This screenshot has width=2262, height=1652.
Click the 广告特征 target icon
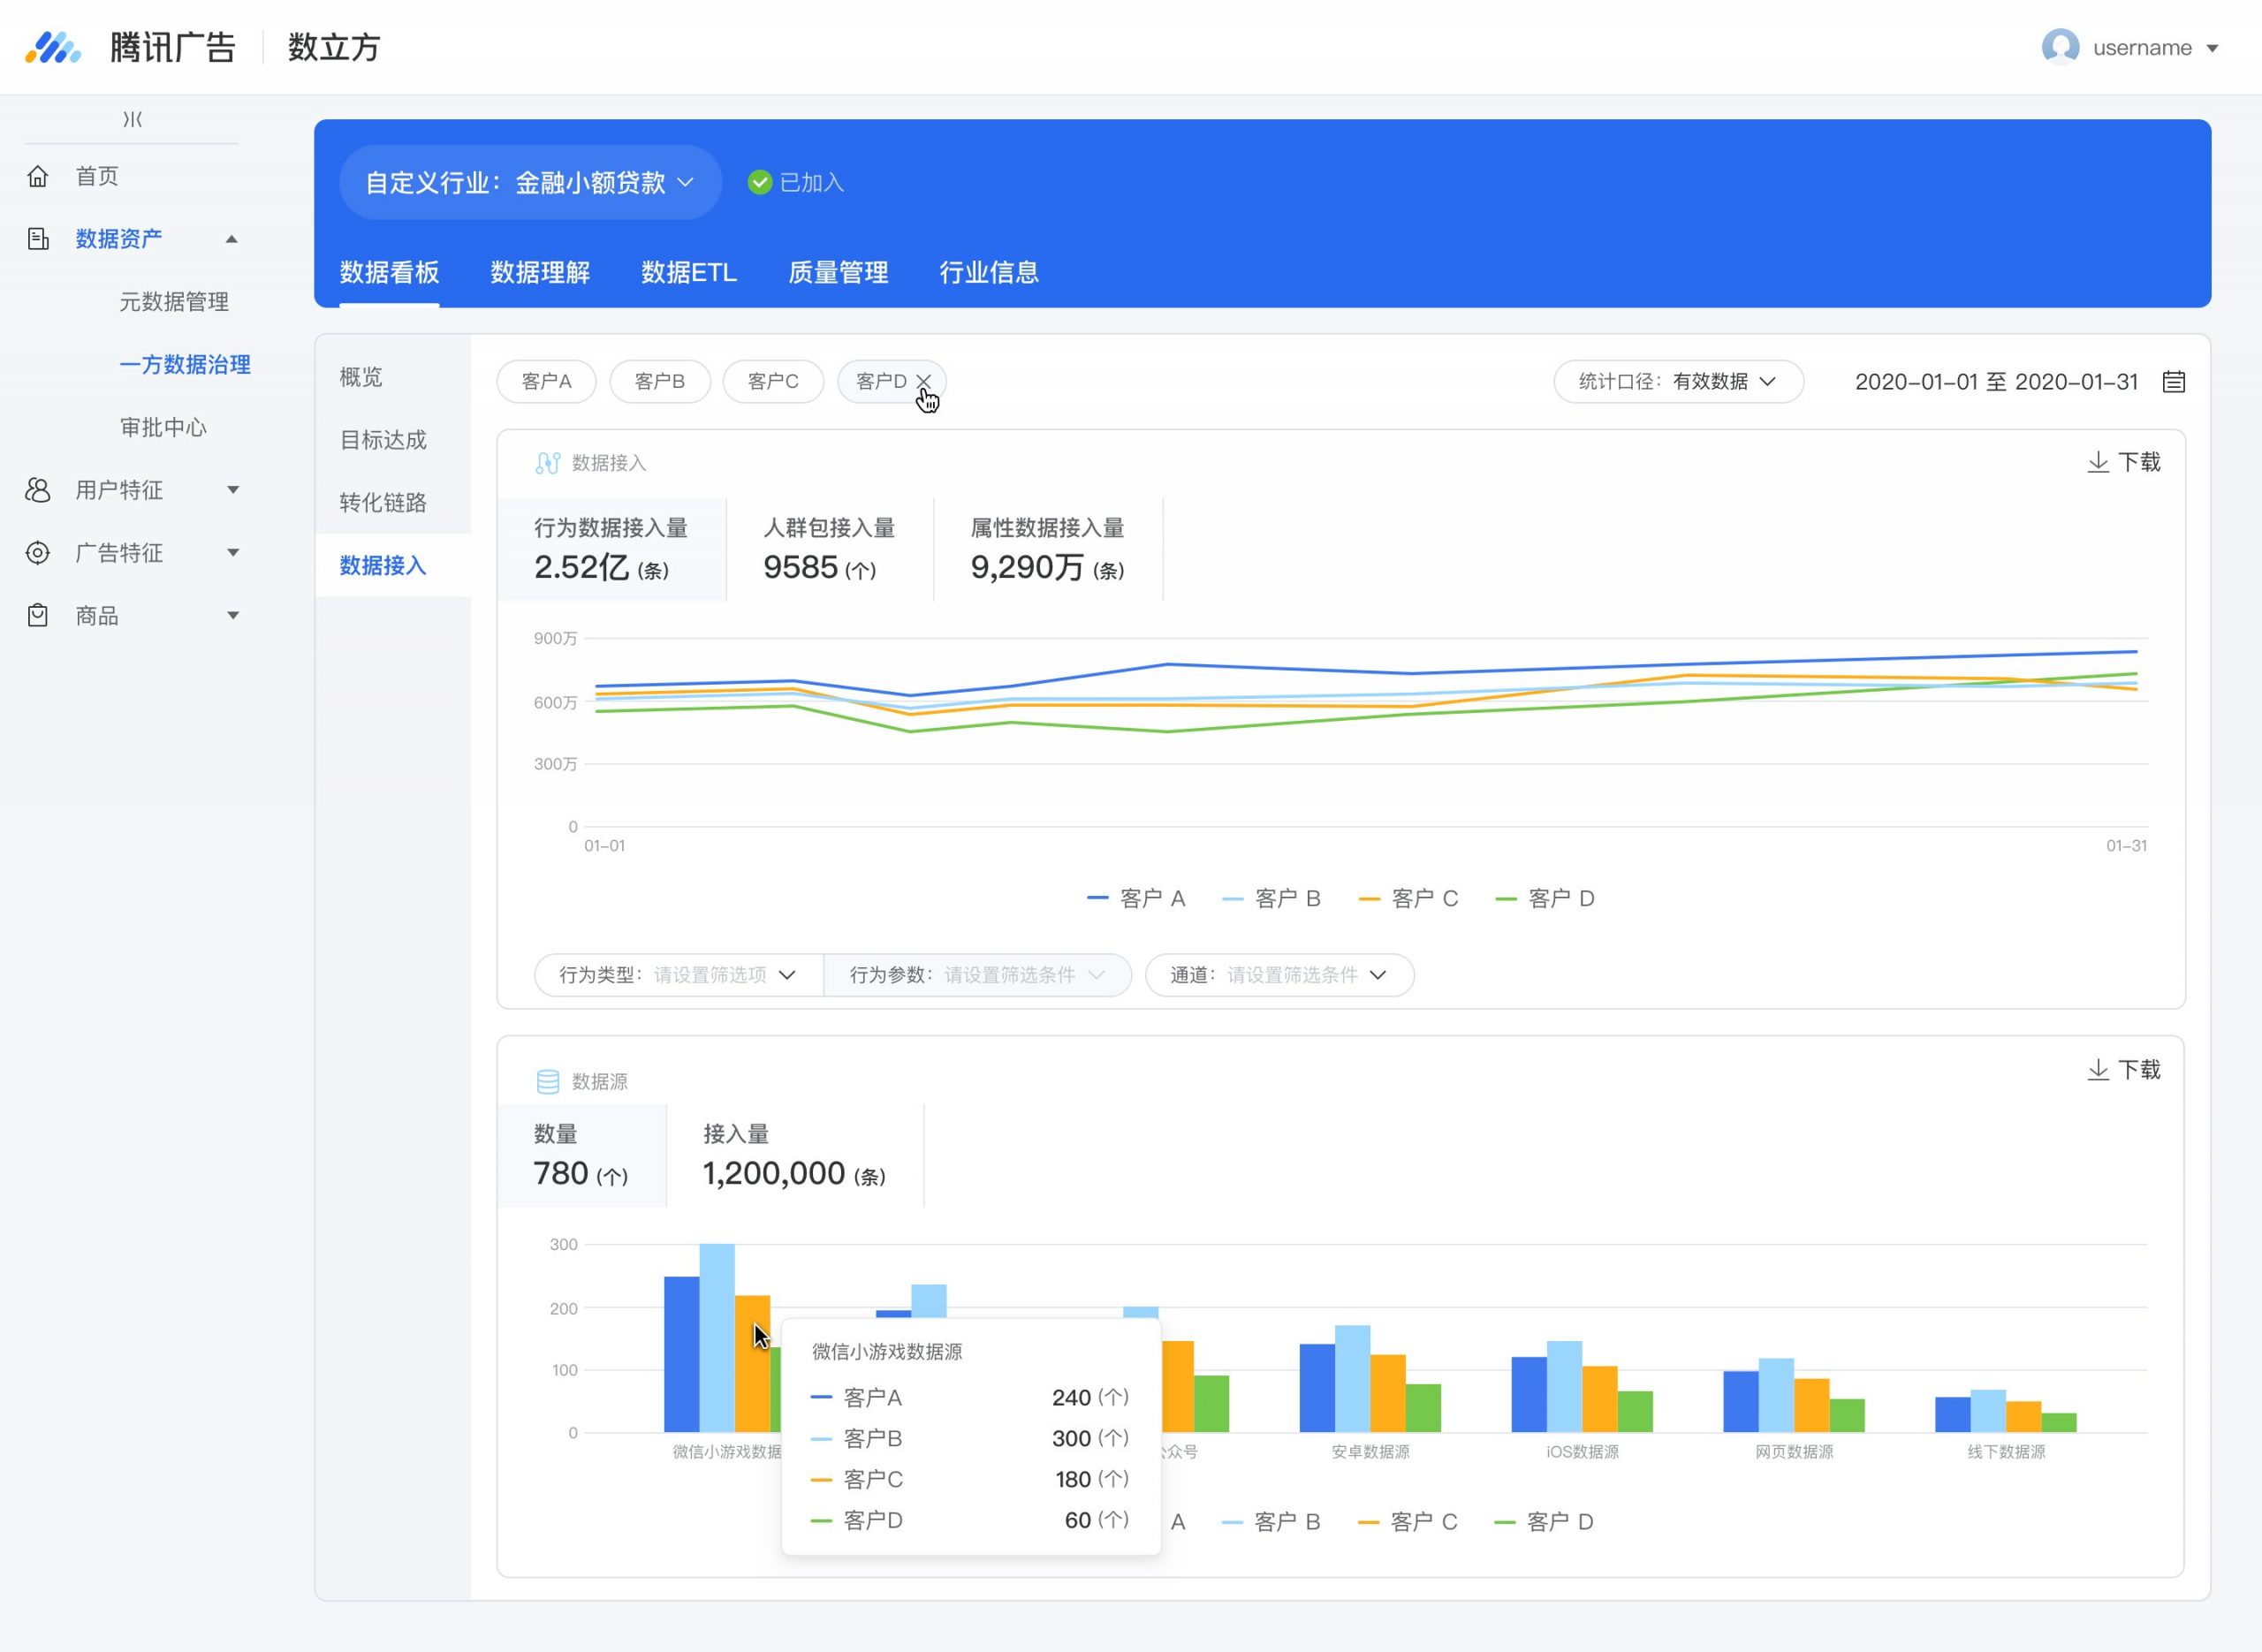point(38,552)
